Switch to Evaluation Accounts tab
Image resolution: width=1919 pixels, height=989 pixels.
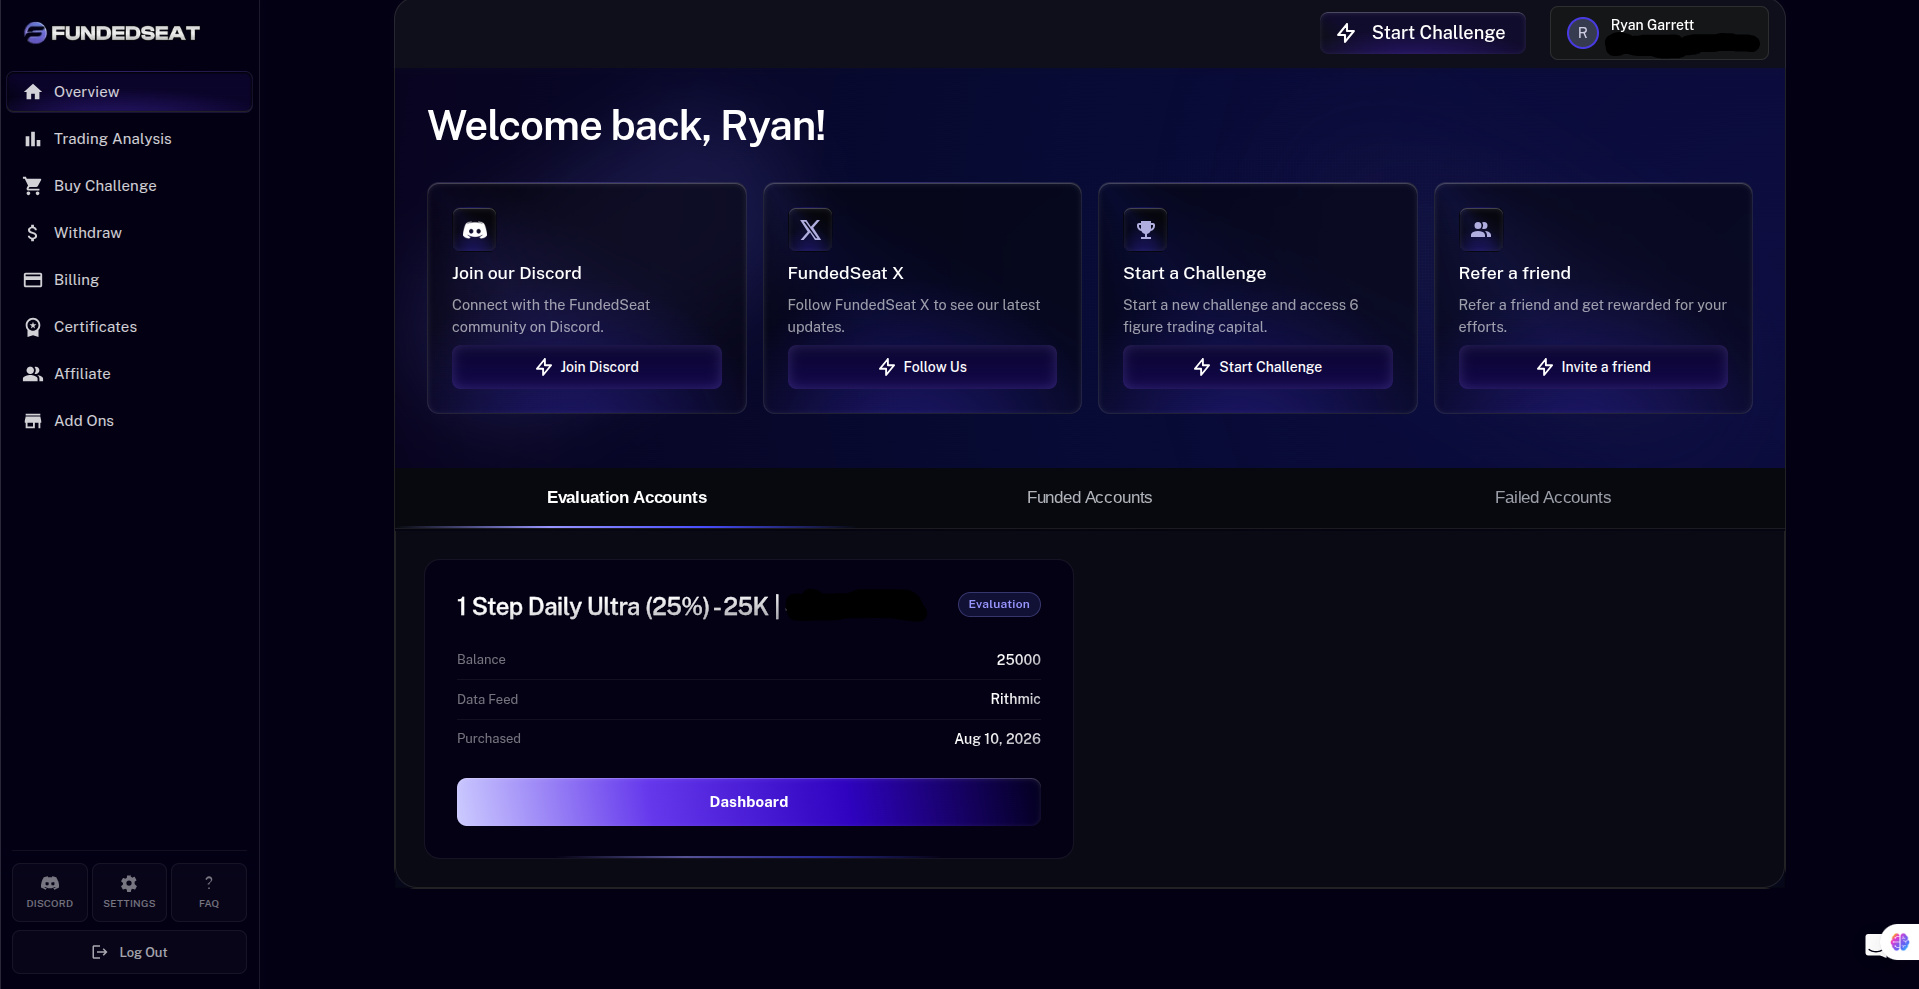(x=627, y=498)
